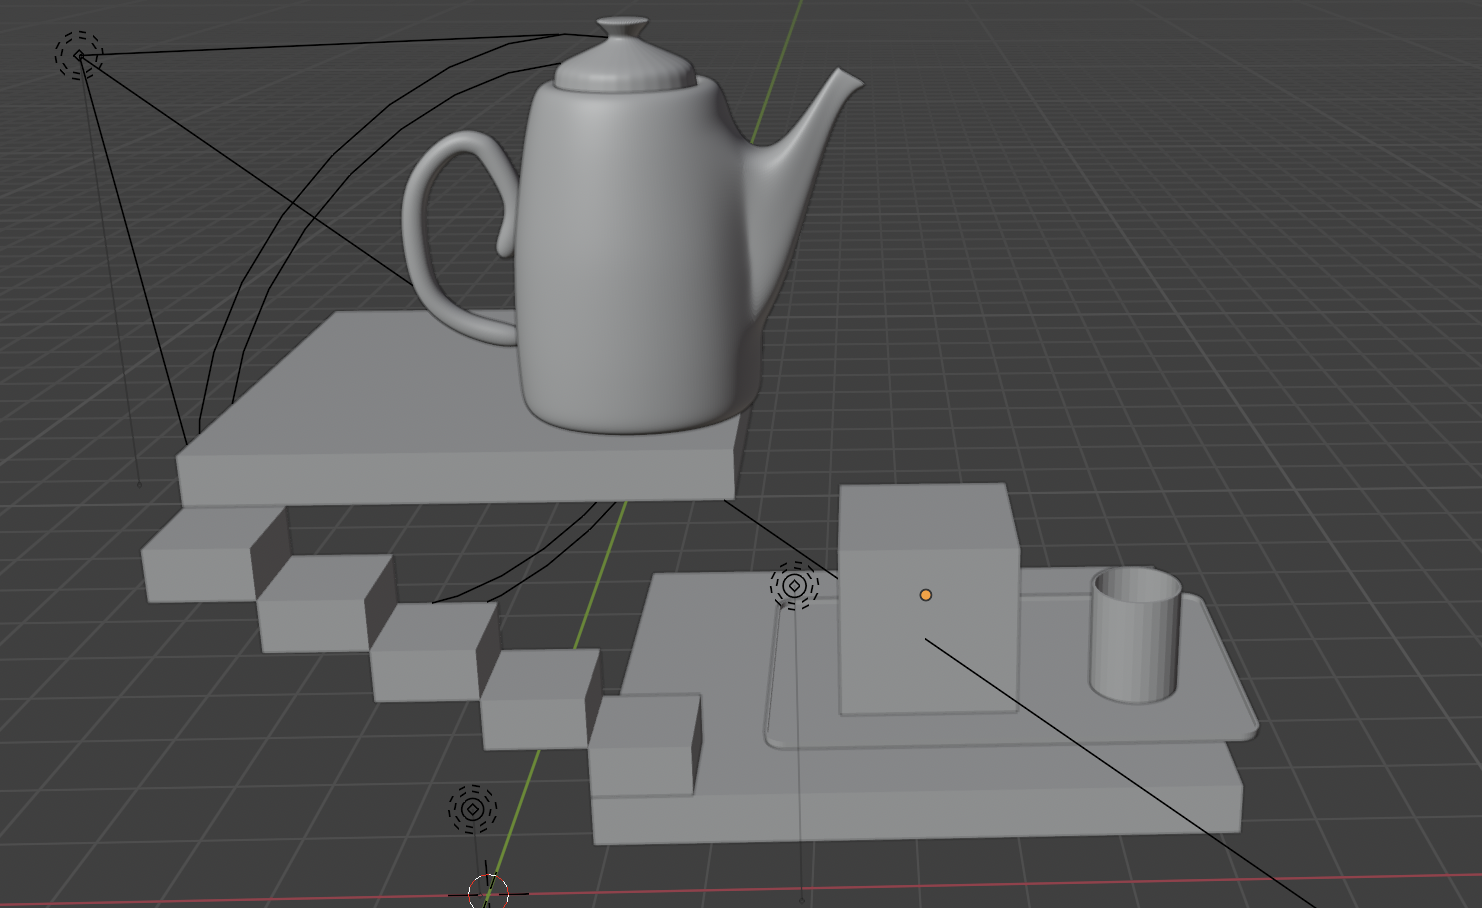Viewport: 1482px width, 908px height.
Task: Select the cube sitting on the tray
Action: pyautogui.click(x=928, y=598)
